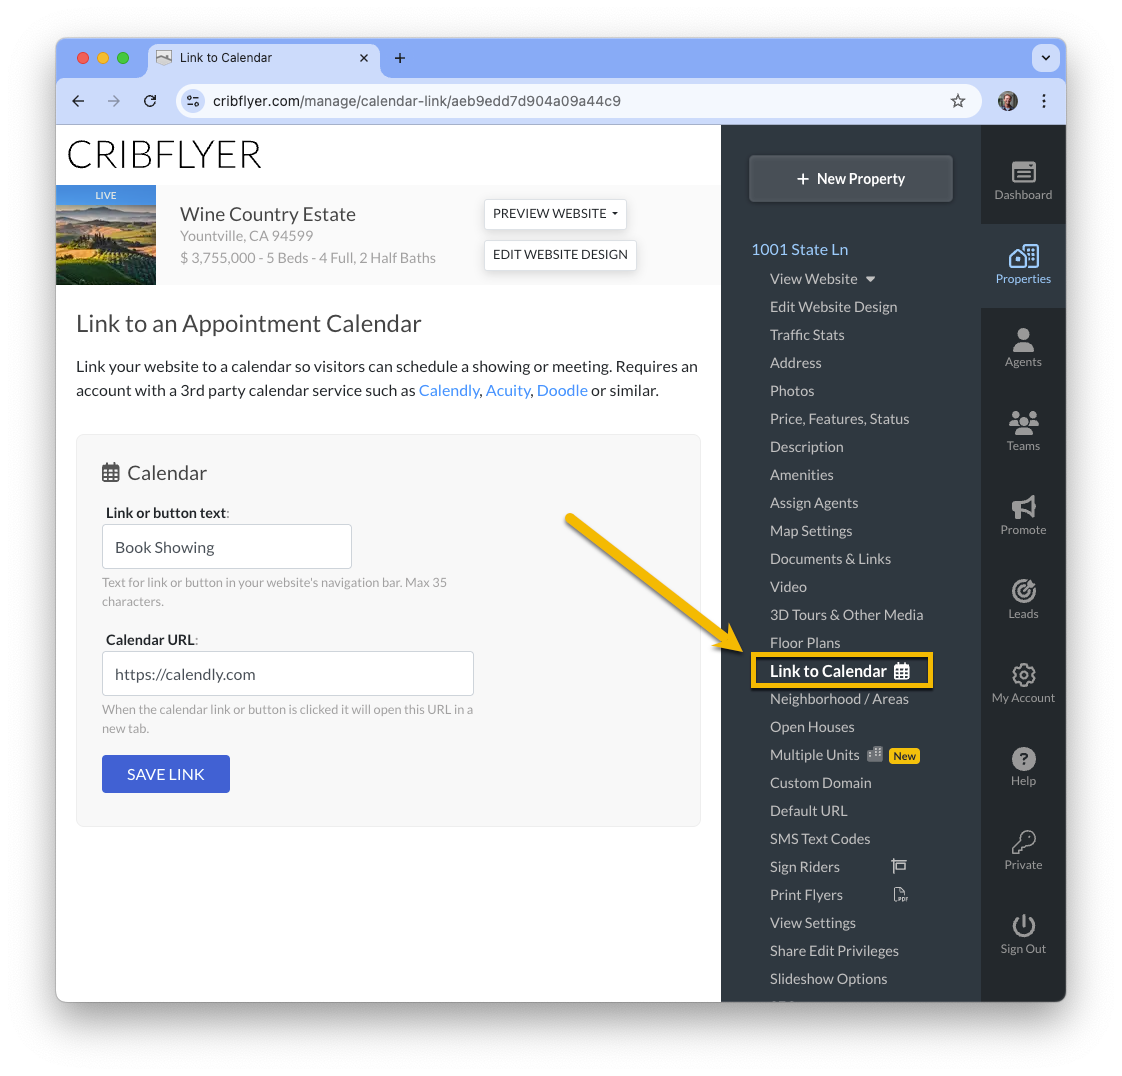The width and height of the screenshot is (1122, 1076).
Task: Open Price, Features, Status menu item
Action: (x=839, y=419)
